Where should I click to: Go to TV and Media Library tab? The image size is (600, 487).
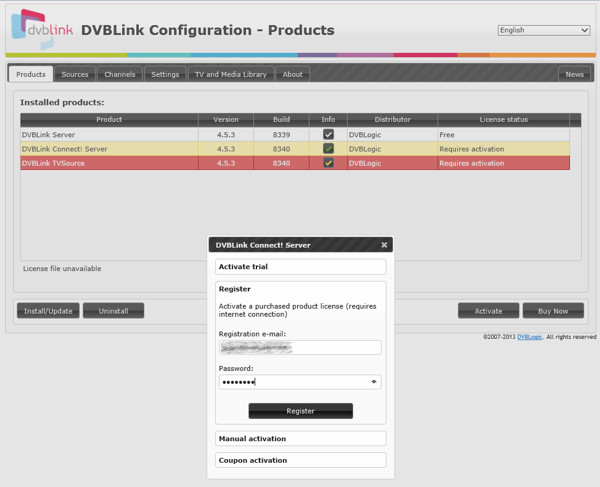click(231, 74)
